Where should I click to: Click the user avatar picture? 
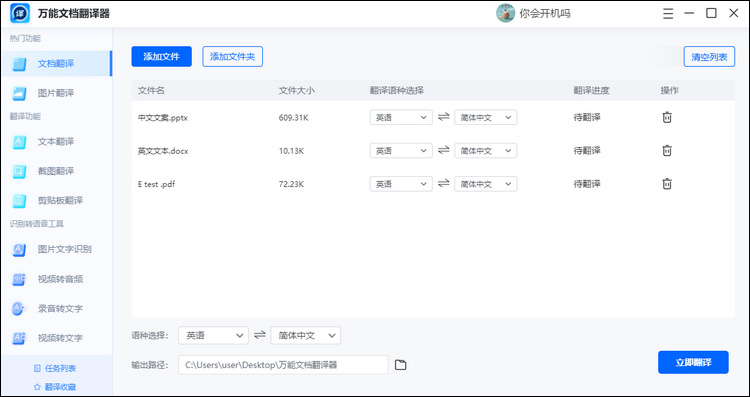point(505,13)
